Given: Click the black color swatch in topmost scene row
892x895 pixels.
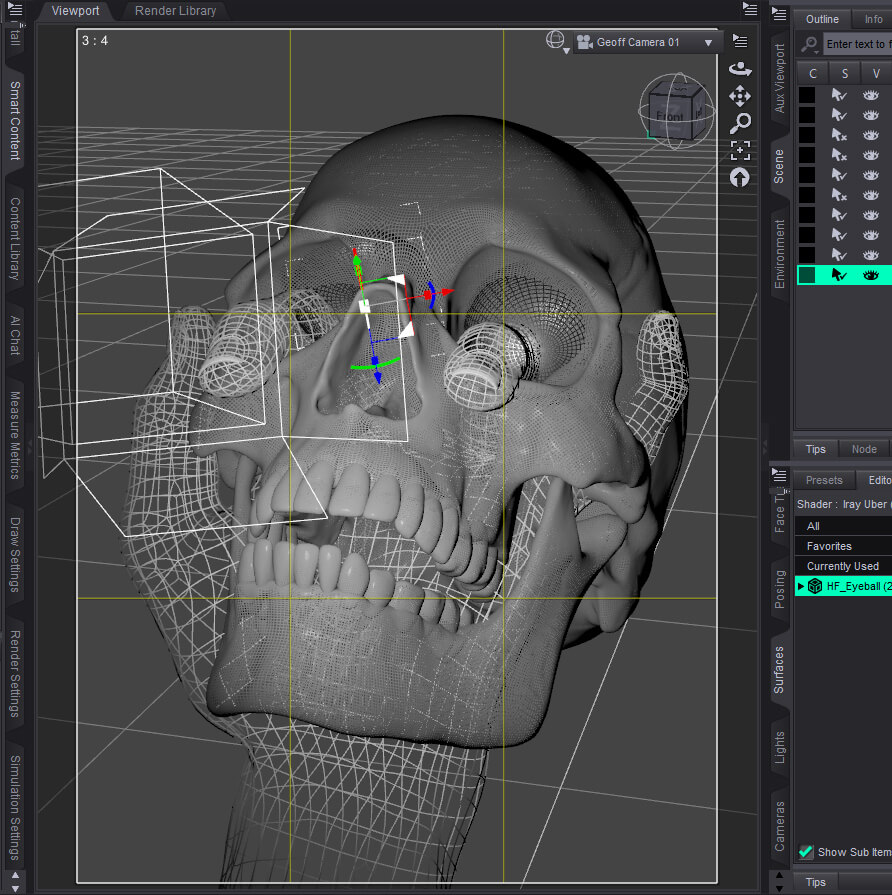Looking at the screenshot, I should [807, 95].
